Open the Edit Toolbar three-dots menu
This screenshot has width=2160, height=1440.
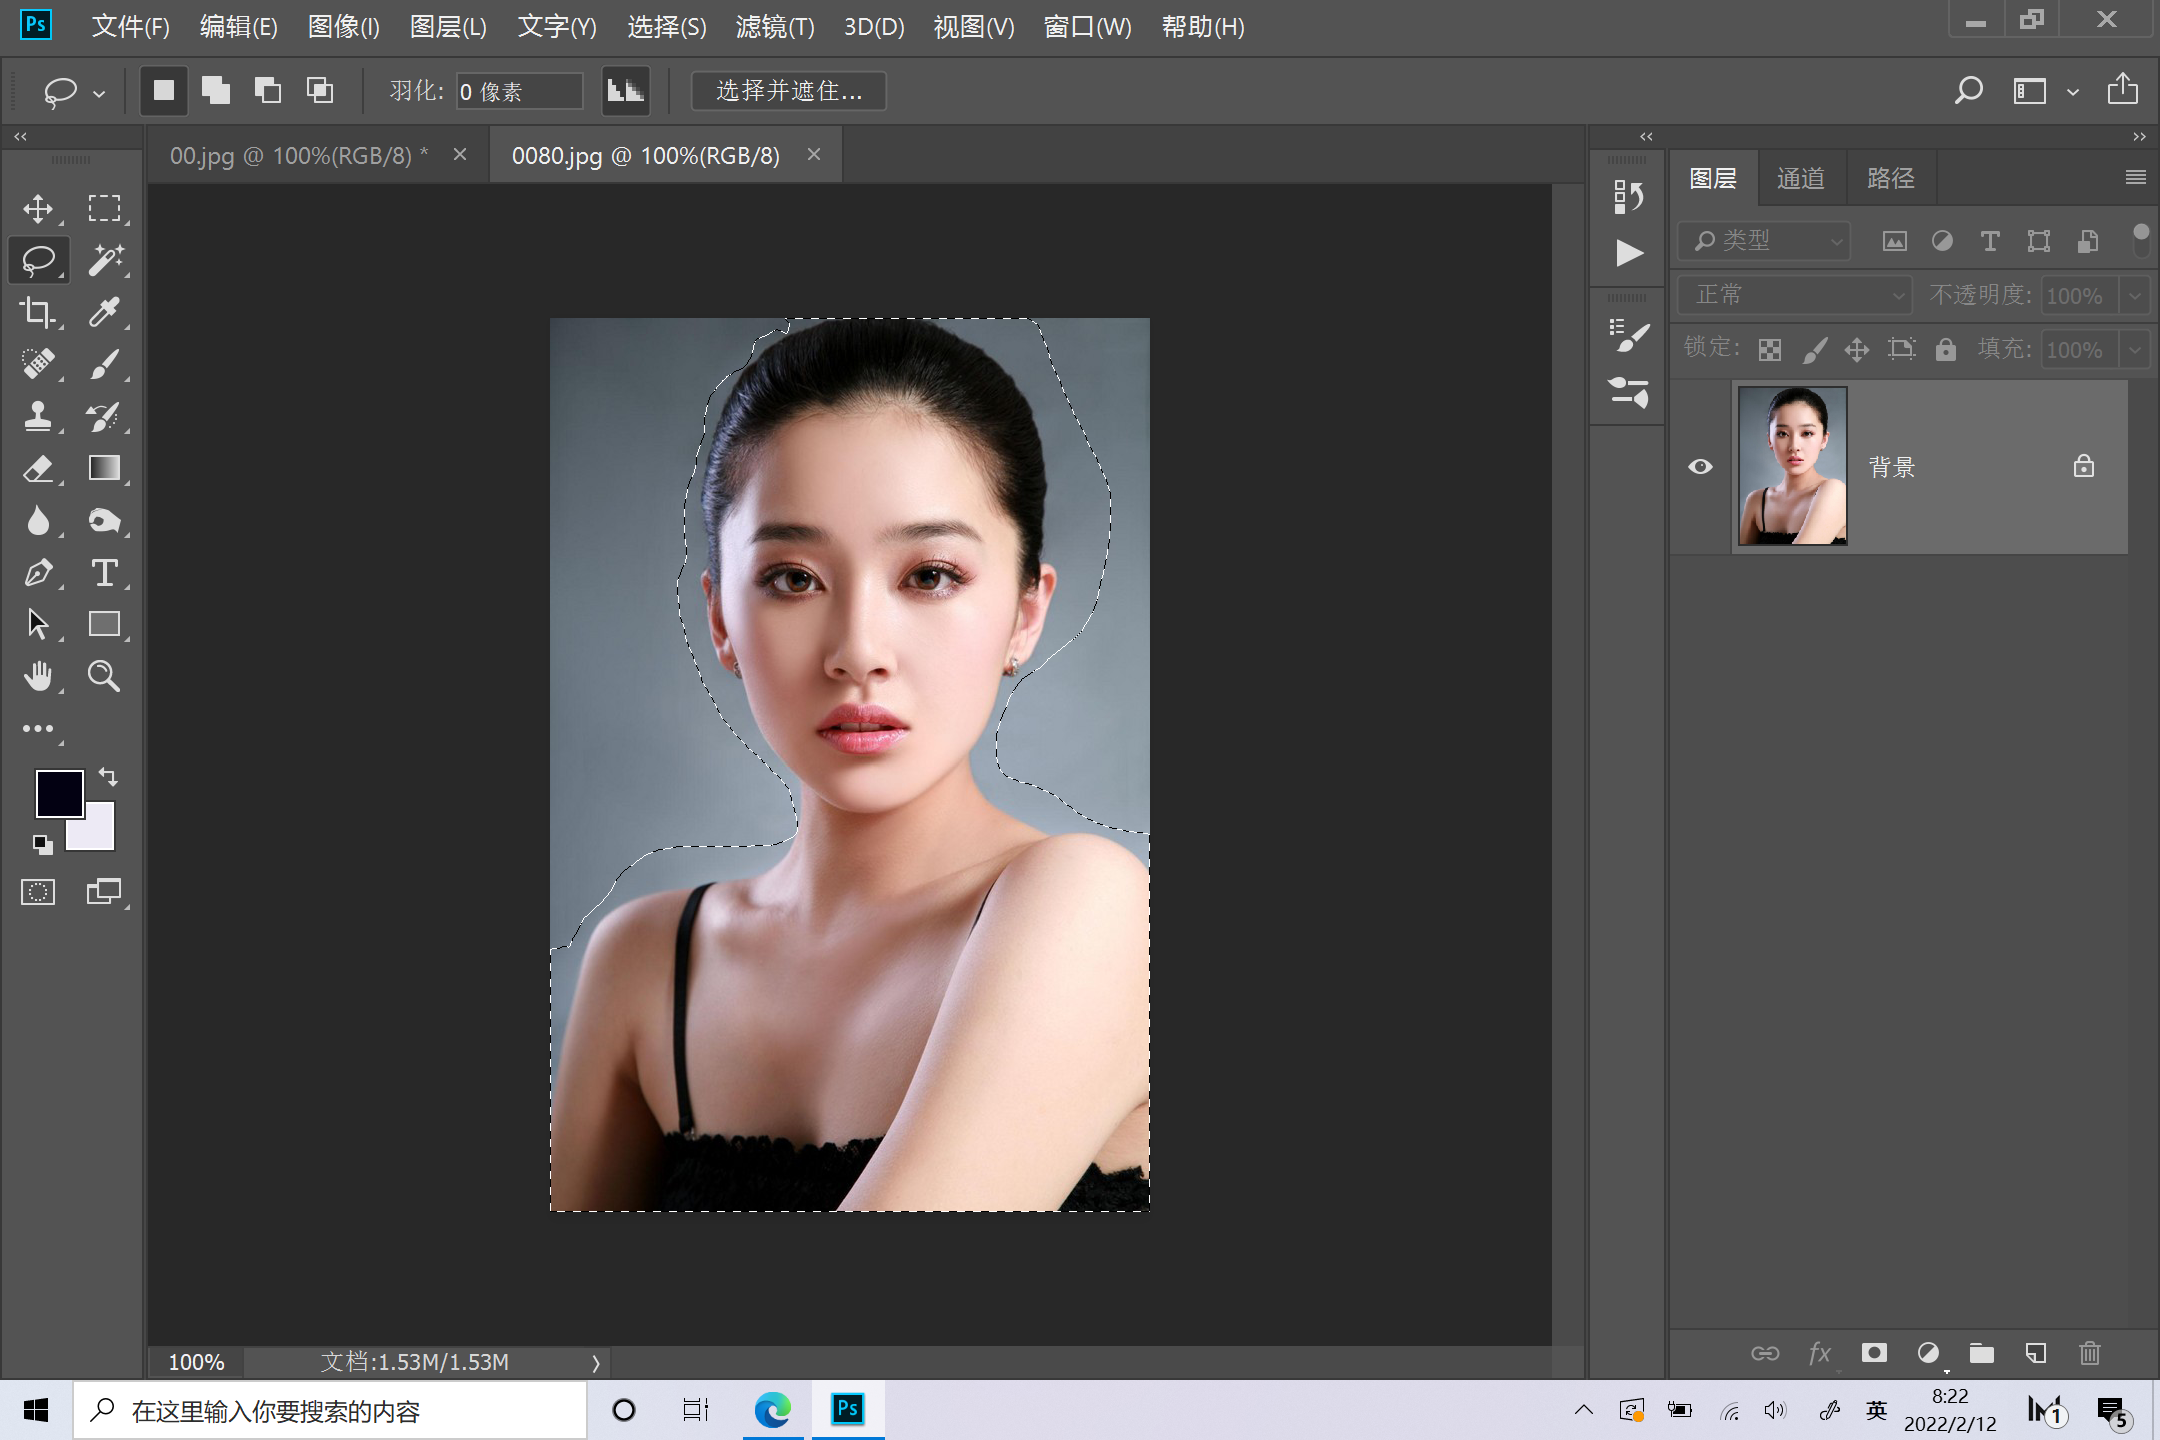pos(38,729)
